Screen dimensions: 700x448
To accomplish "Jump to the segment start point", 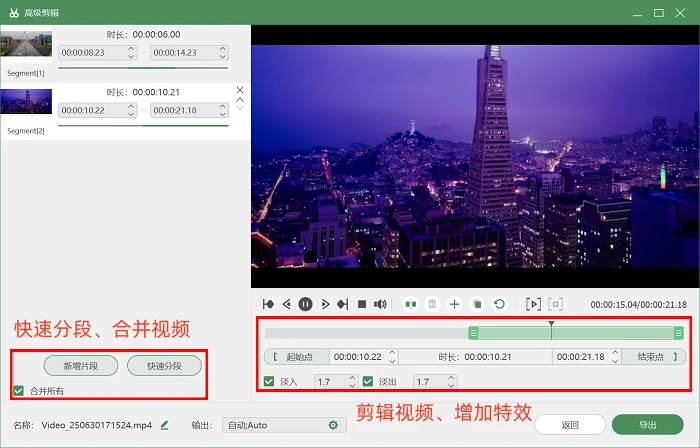I will [x=268, y=304].
